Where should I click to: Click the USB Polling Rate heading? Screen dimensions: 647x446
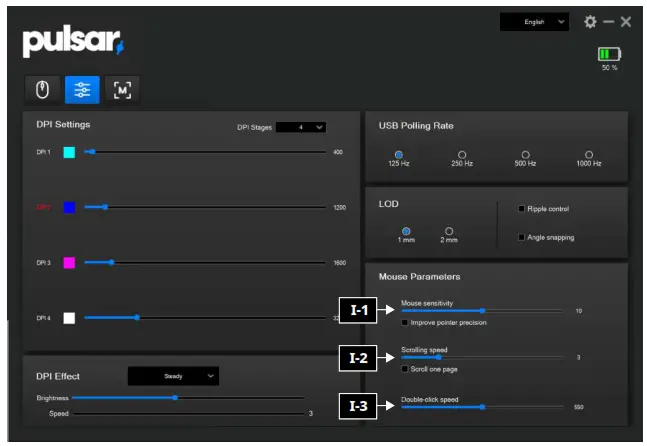pyautogui.click(x=416, y=126)
